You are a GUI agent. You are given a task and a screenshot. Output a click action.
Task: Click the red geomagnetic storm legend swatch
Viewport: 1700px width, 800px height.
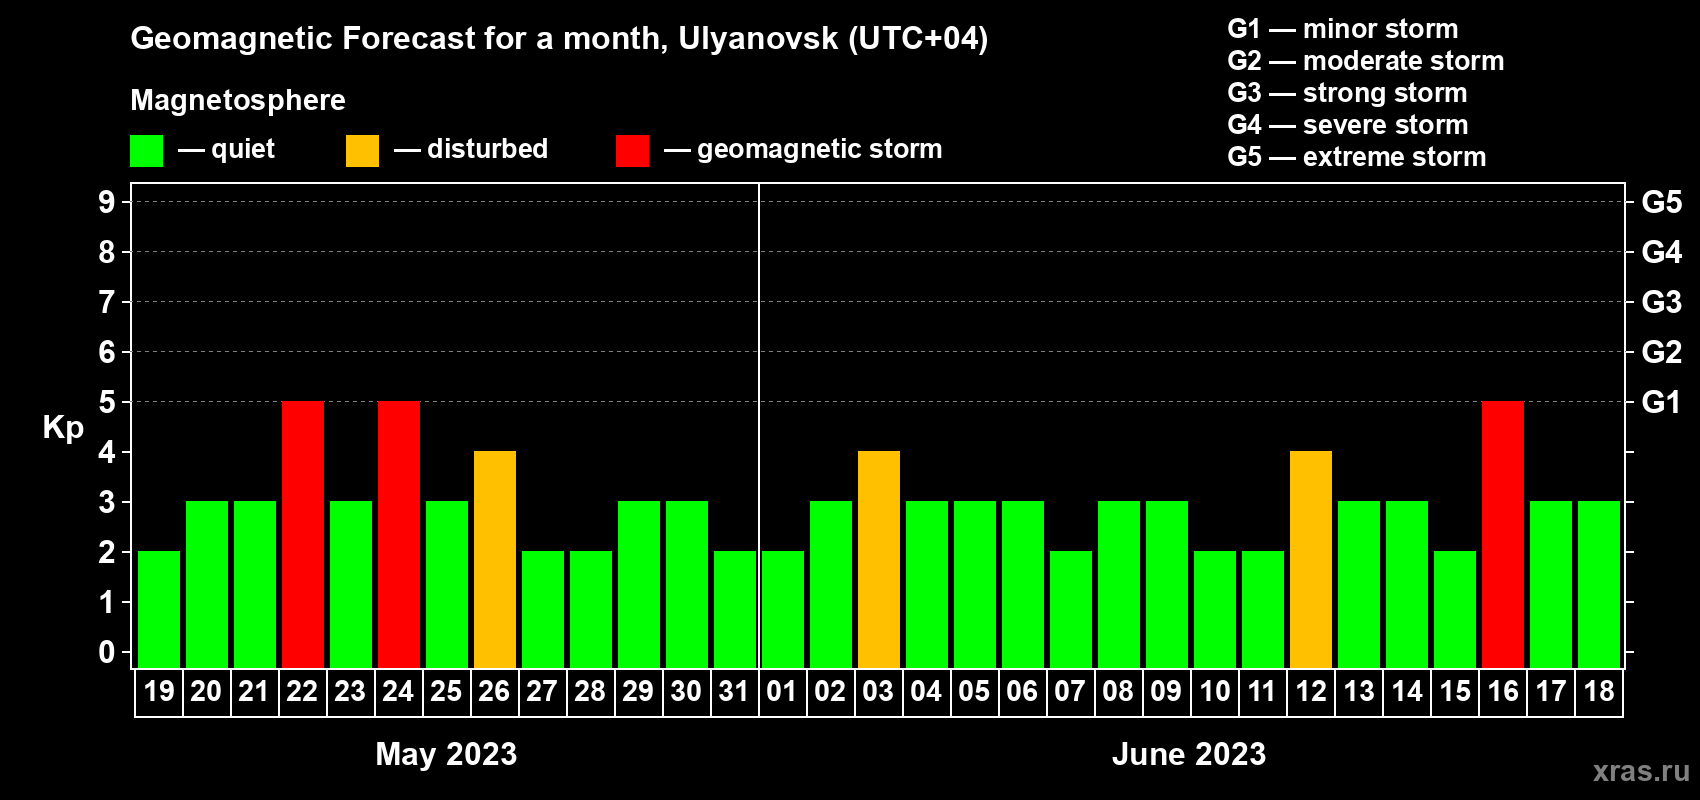(632, 151)
